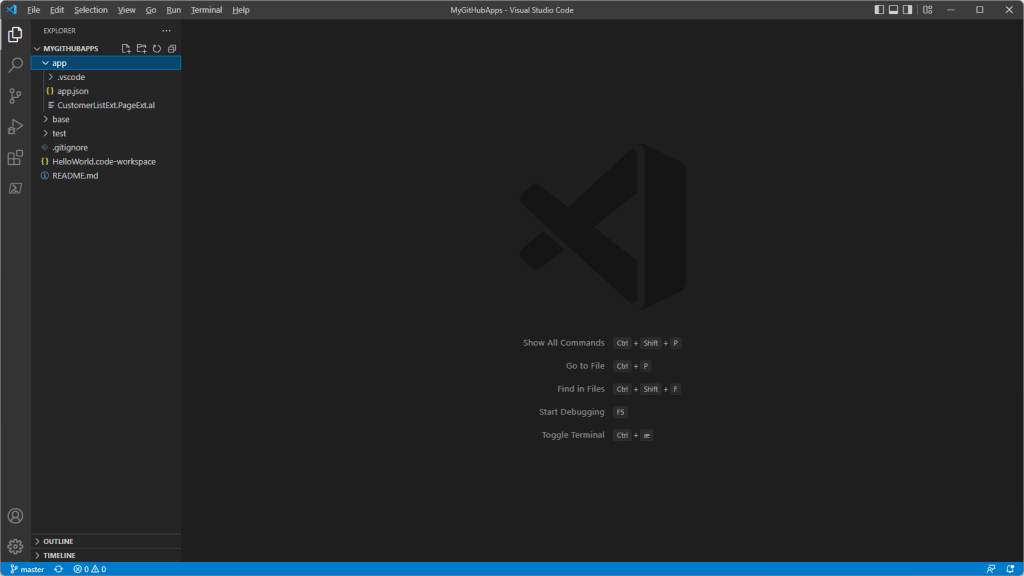Collapse all folders in Explorer
This screenshot has height=576, width=1024.
click(x=172, y=48)
